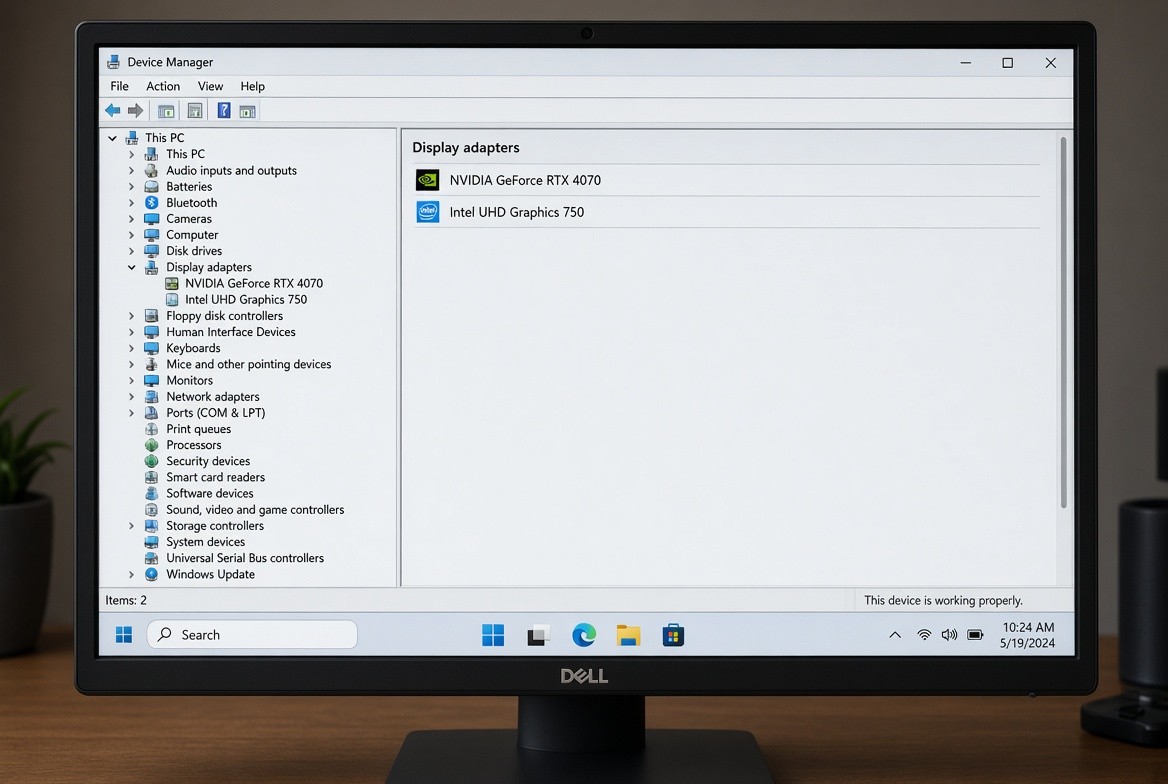Click the Security devices icon in the tree

pos(151,461)
